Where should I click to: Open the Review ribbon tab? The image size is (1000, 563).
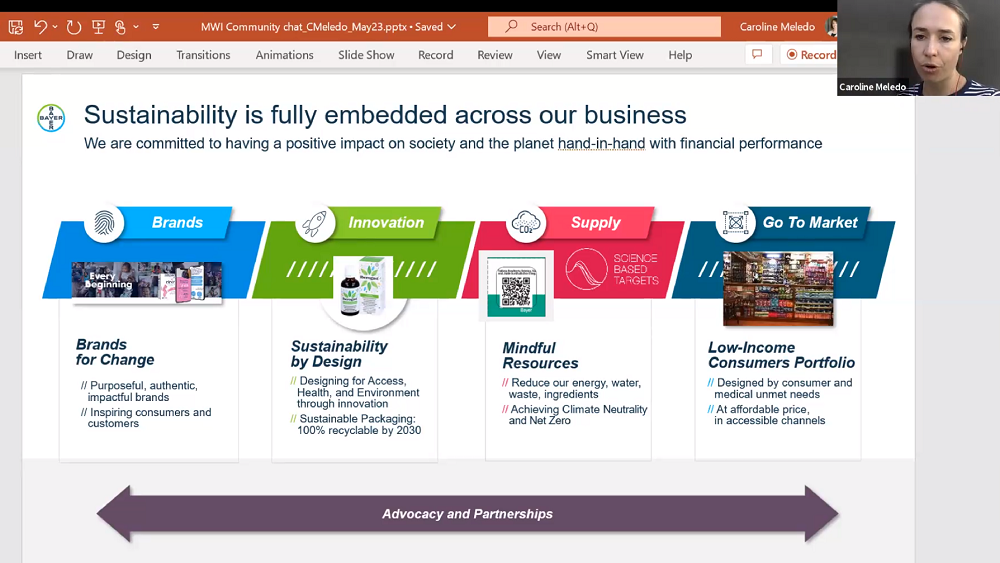495,55
